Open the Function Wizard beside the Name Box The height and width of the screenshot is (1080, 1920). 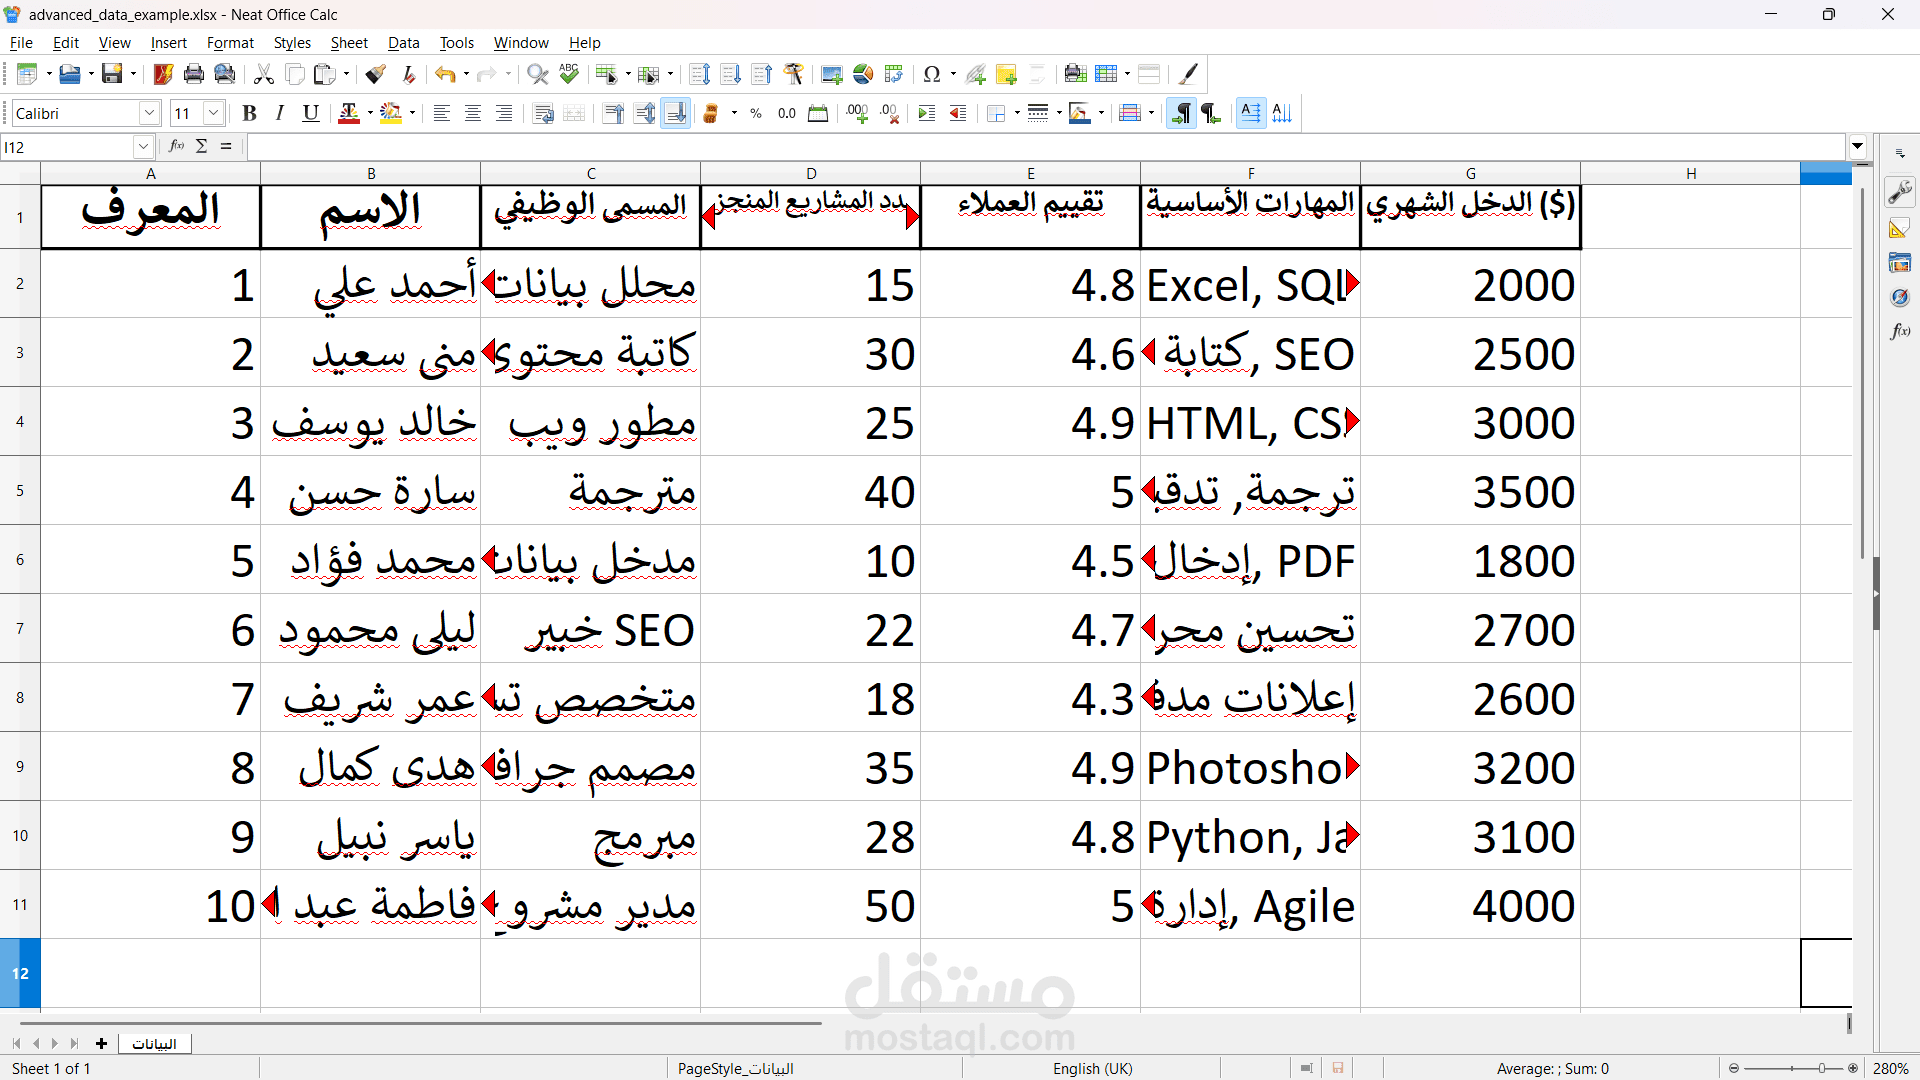click(177, 146)
